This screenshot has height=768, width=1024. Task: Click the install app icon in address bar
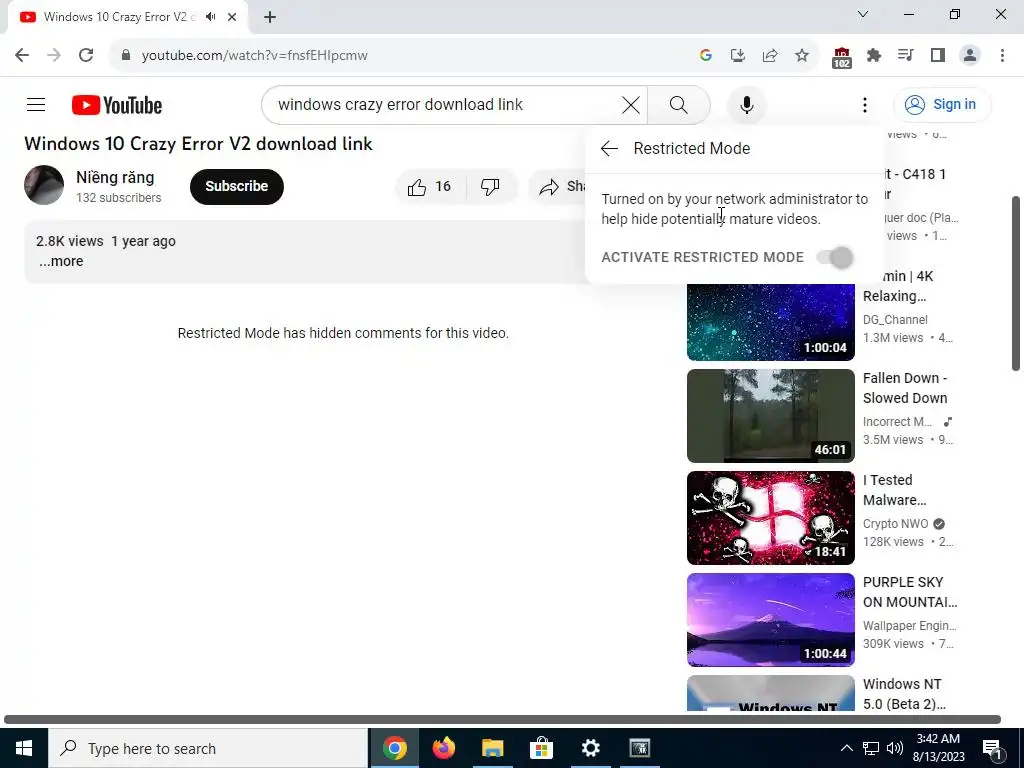737,56
